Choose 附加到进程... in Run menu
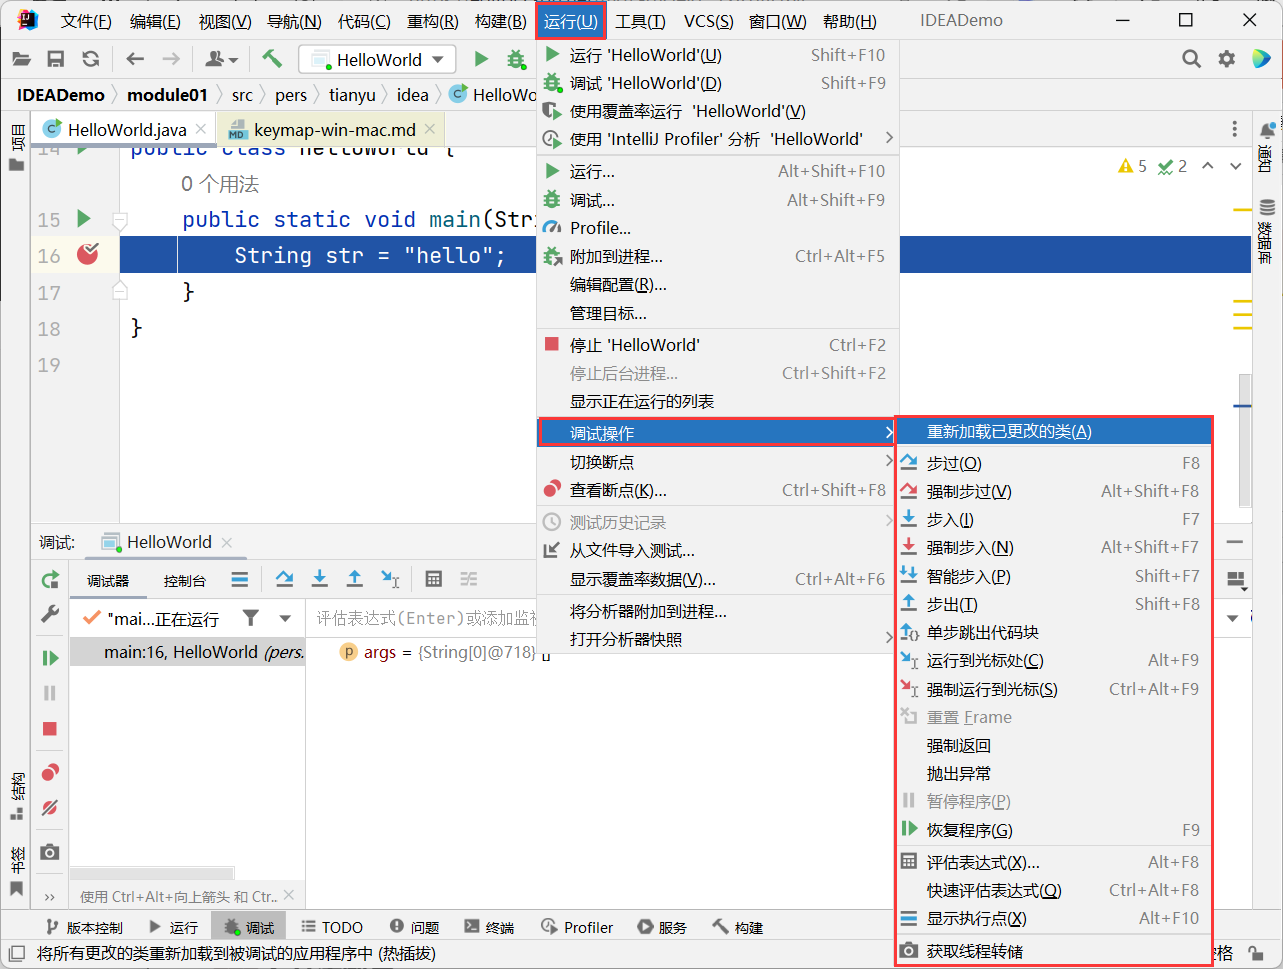Viewport: 1283px width, 969px height. (718, 256)
